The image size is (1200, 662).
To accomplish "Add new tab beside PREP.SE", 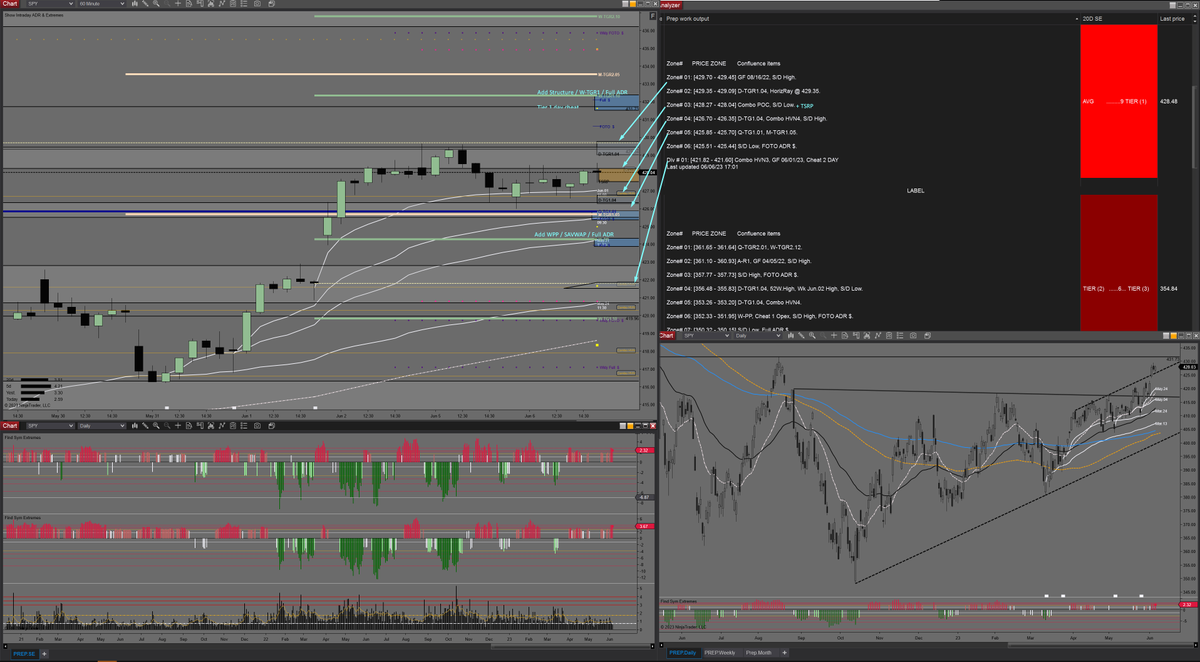I will click(x=45, y=654).
